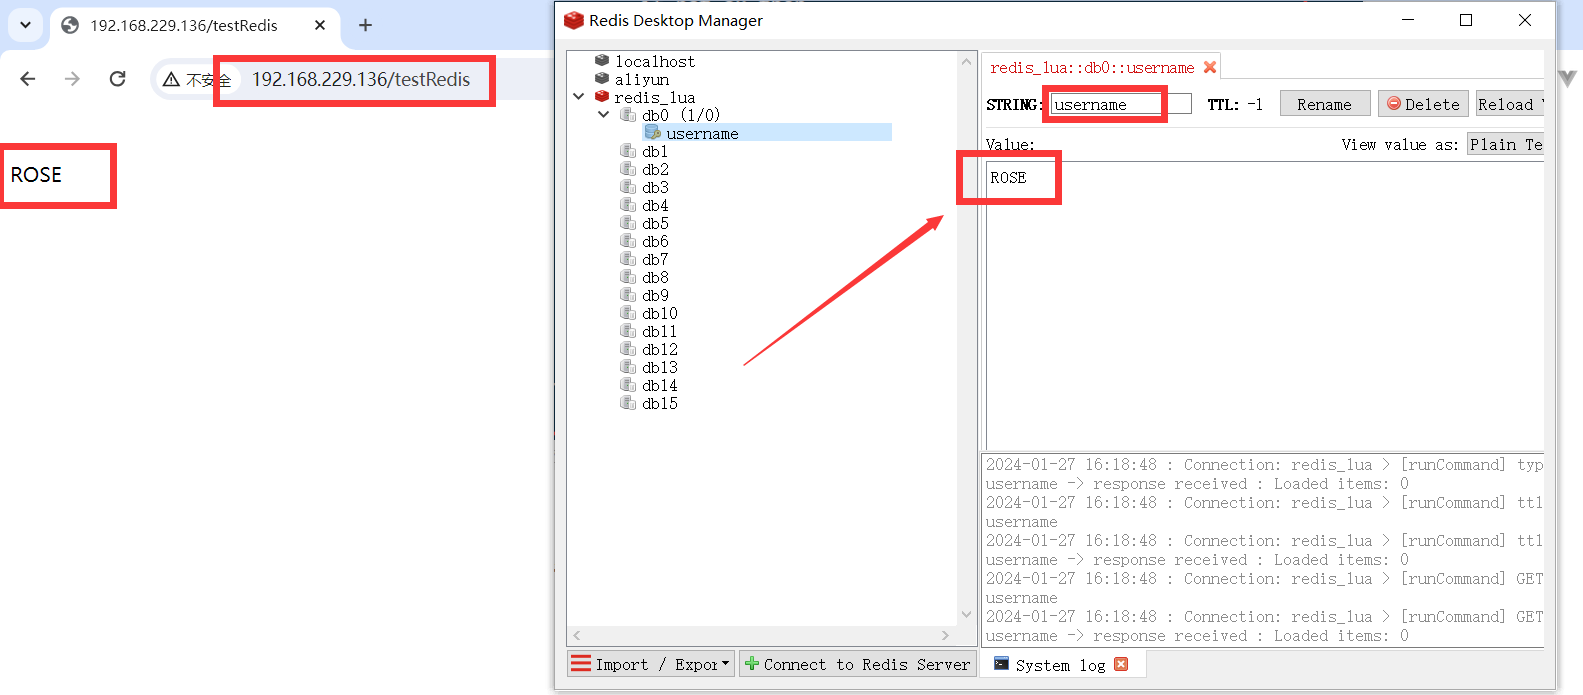Maximize the Redis Desktop Manager window
1583x695 pixels.
[x=1466, y=20]
